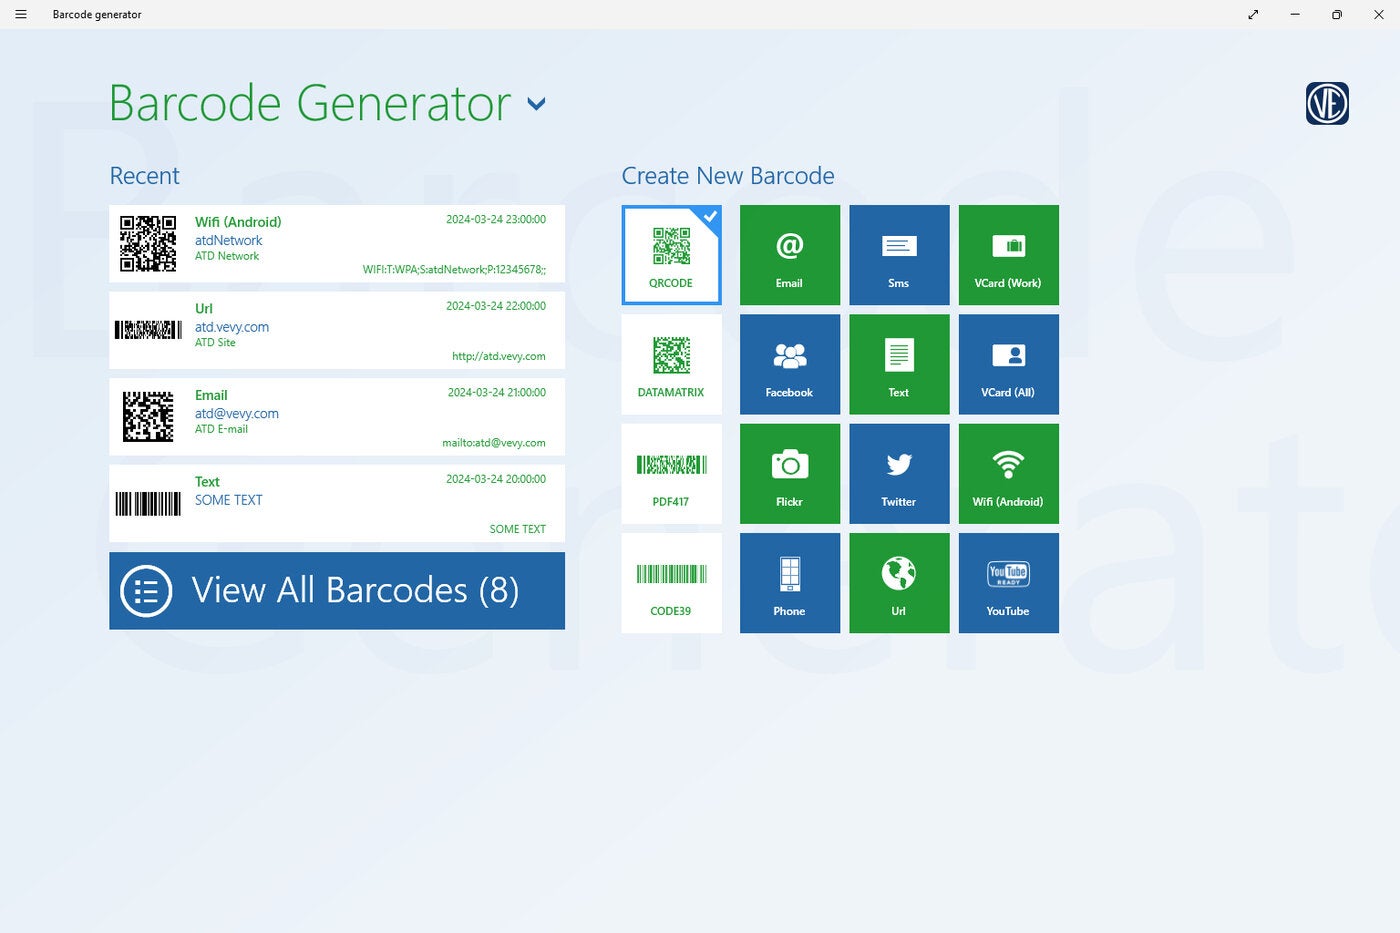Viewport: 1400px width, 933px height.
Task: Create a VCard (All) barcode
Action: [1008, 364]
